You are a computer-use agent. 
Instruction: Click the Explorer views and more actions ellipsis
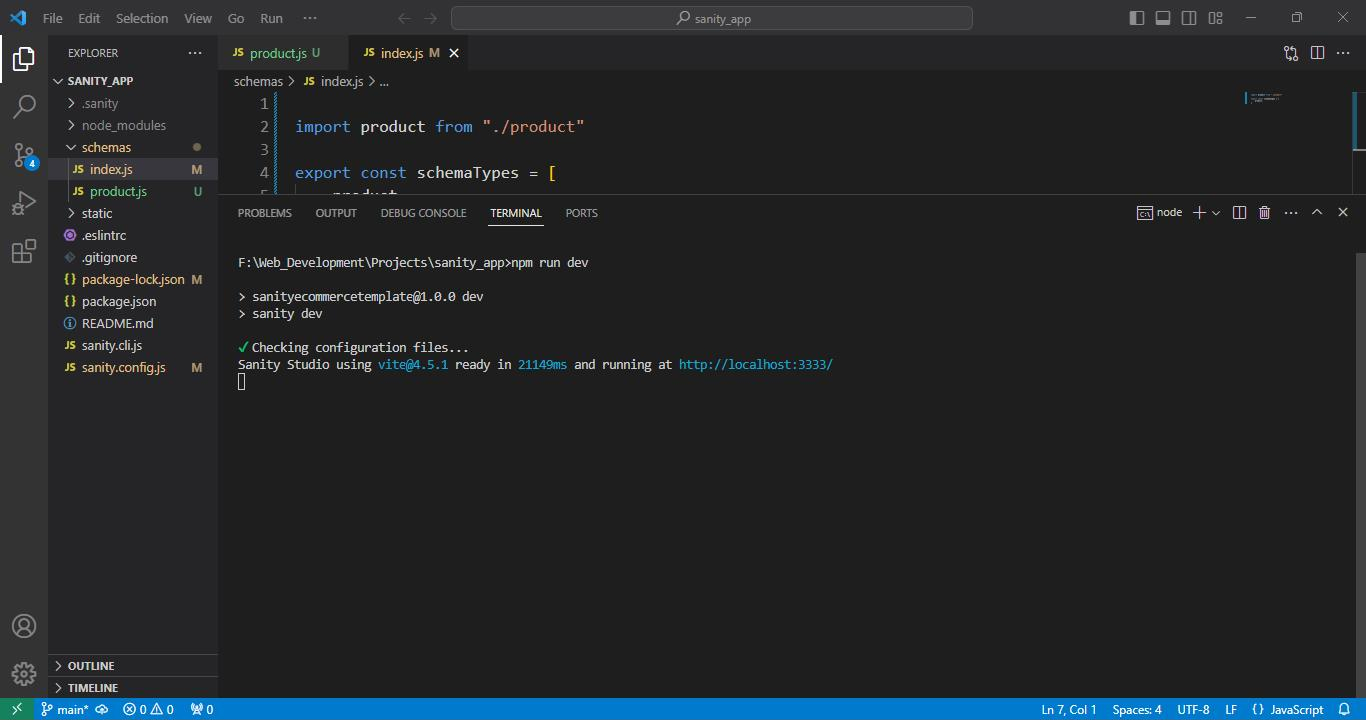coord(195,53)
